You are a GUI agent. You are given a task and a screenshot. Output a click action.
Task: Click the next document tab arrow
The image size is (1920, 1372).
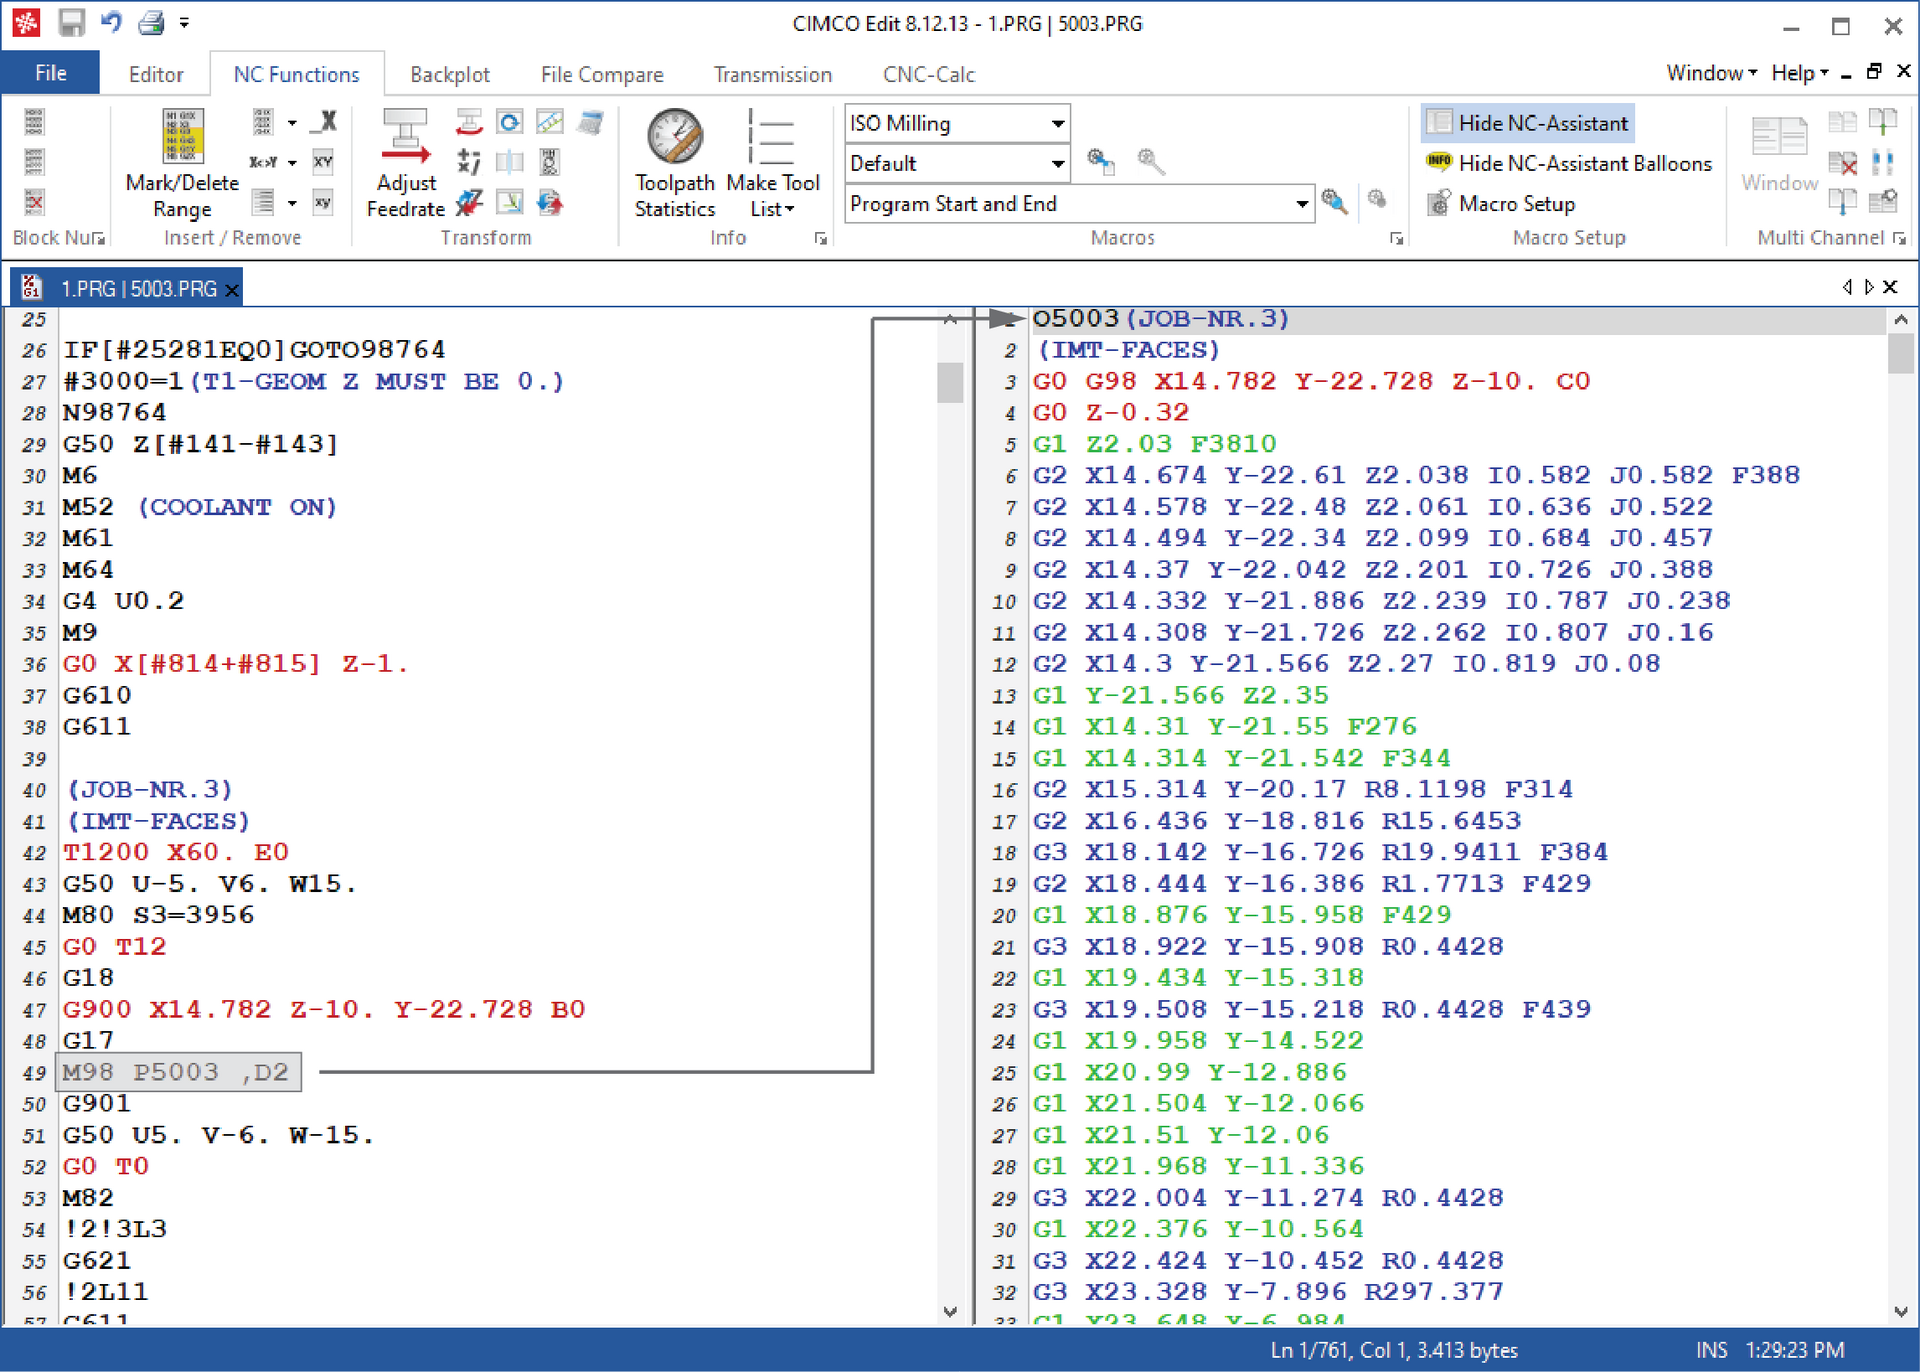tap(1869, 287)
